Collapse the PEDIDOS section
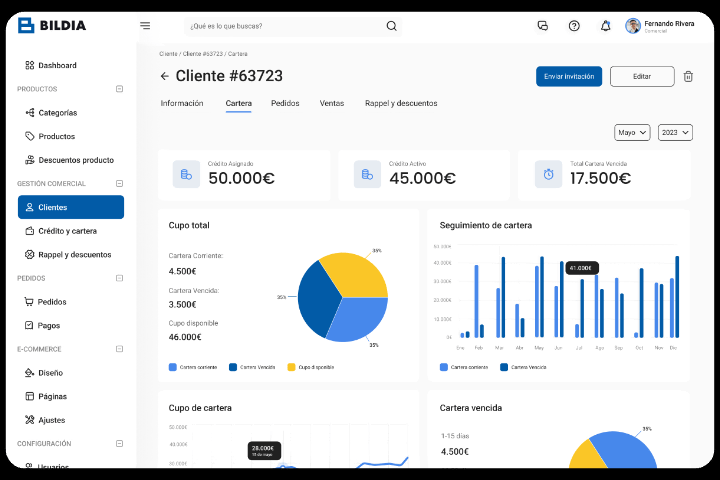 tap(119, 278)
